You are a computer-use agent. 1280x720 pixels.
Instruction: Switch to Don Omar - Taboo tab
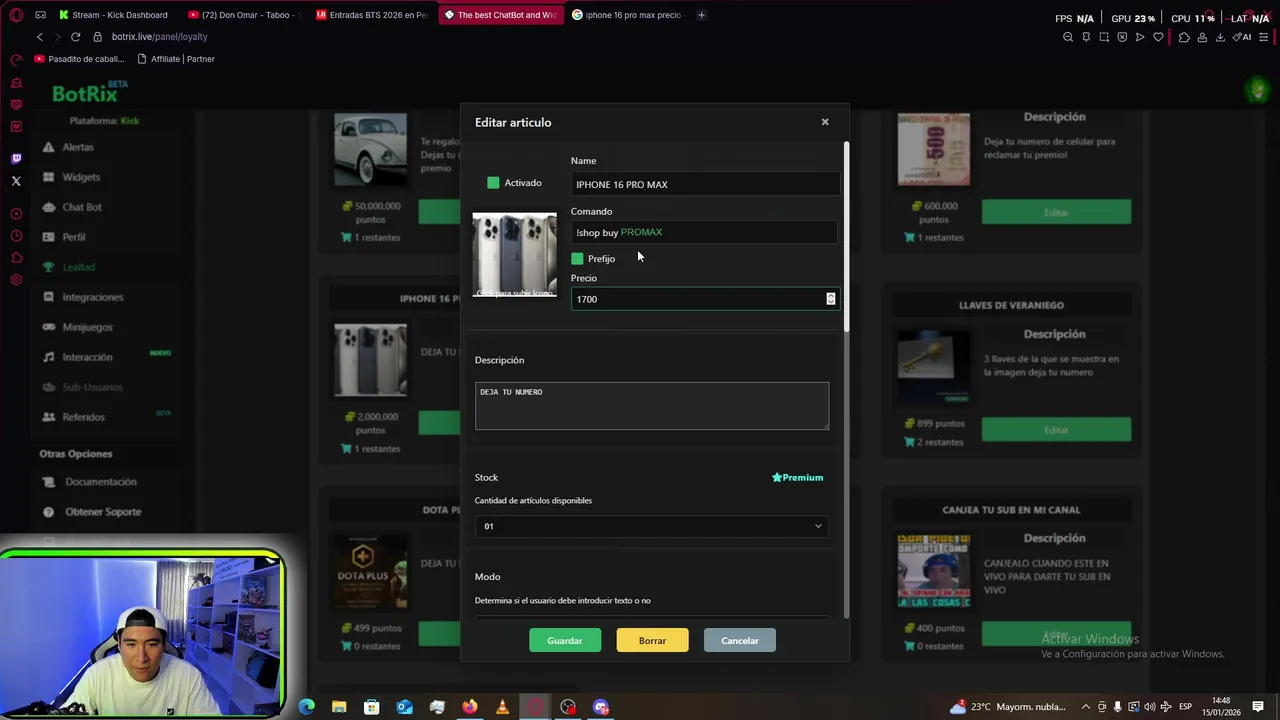244,15
